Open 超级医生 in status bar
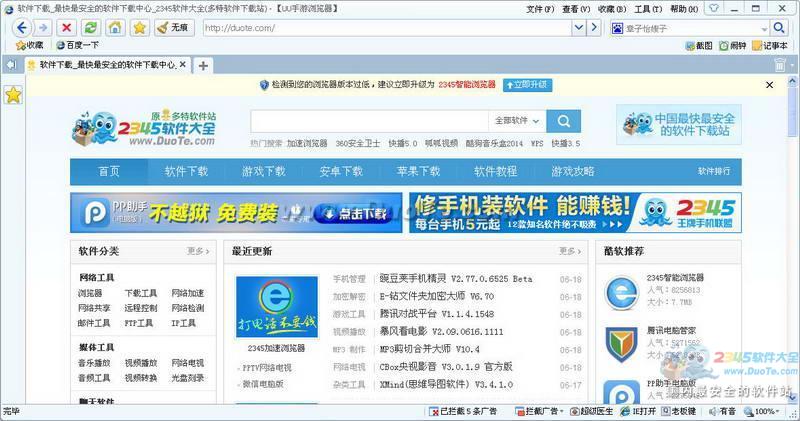 pyautogui.click(x=592, y=411)
